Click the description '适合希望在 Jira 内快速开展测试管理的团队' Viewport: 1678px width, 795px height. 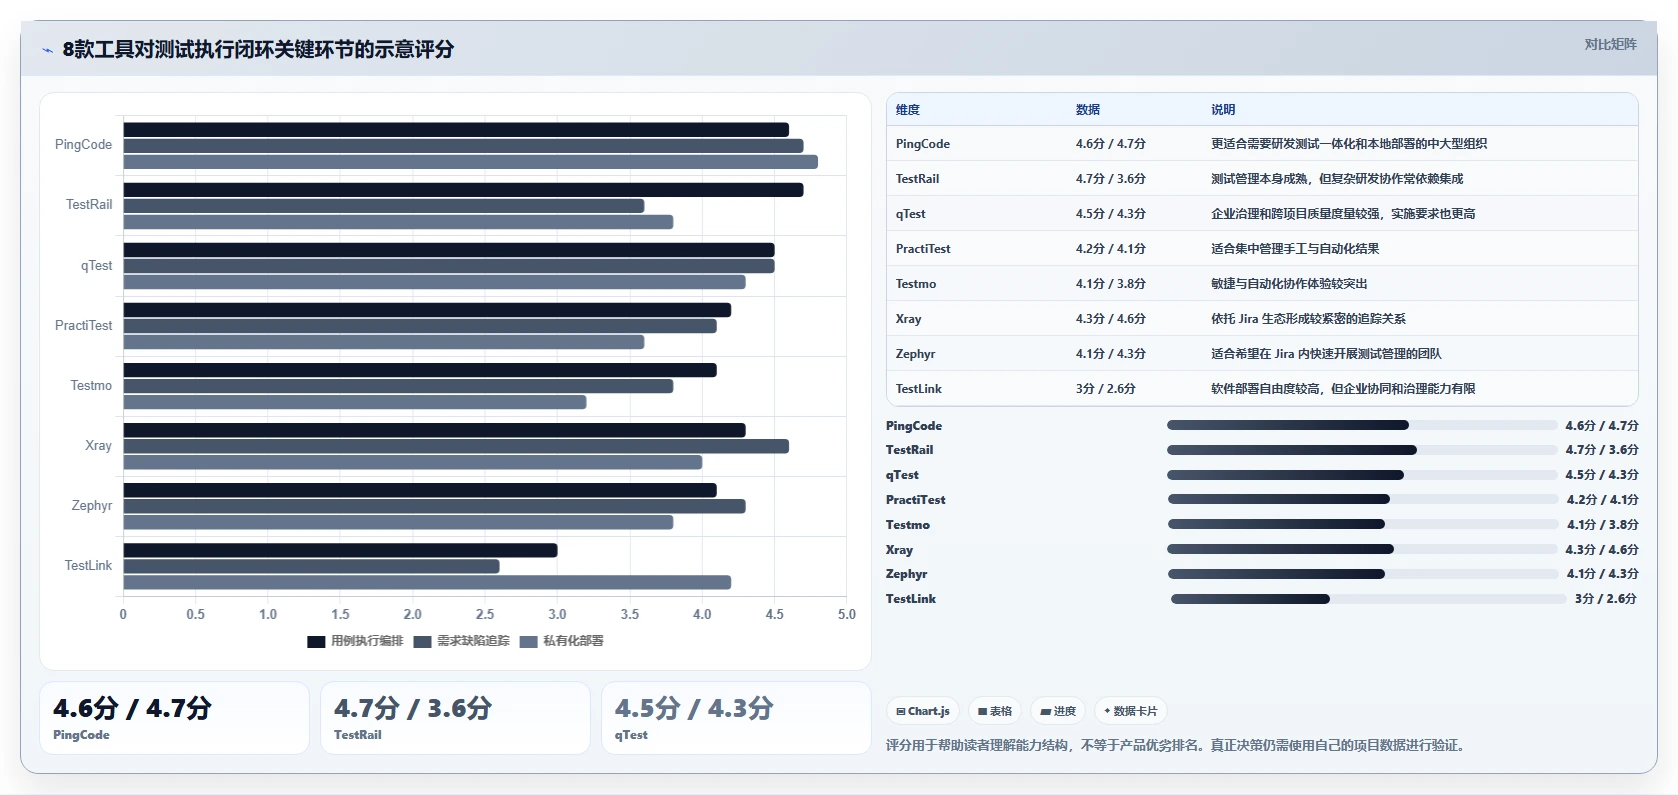click(x=1326, y=354)
